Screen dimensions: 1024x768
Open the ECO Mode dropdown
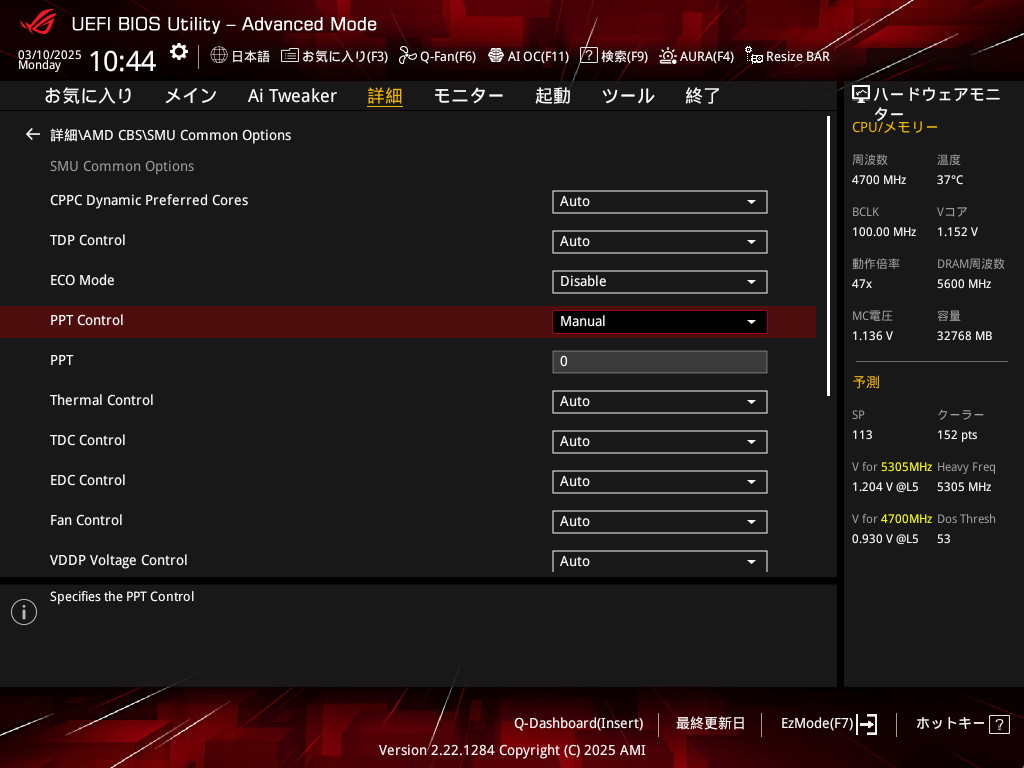pyautogui.click(x=660, y=281)
